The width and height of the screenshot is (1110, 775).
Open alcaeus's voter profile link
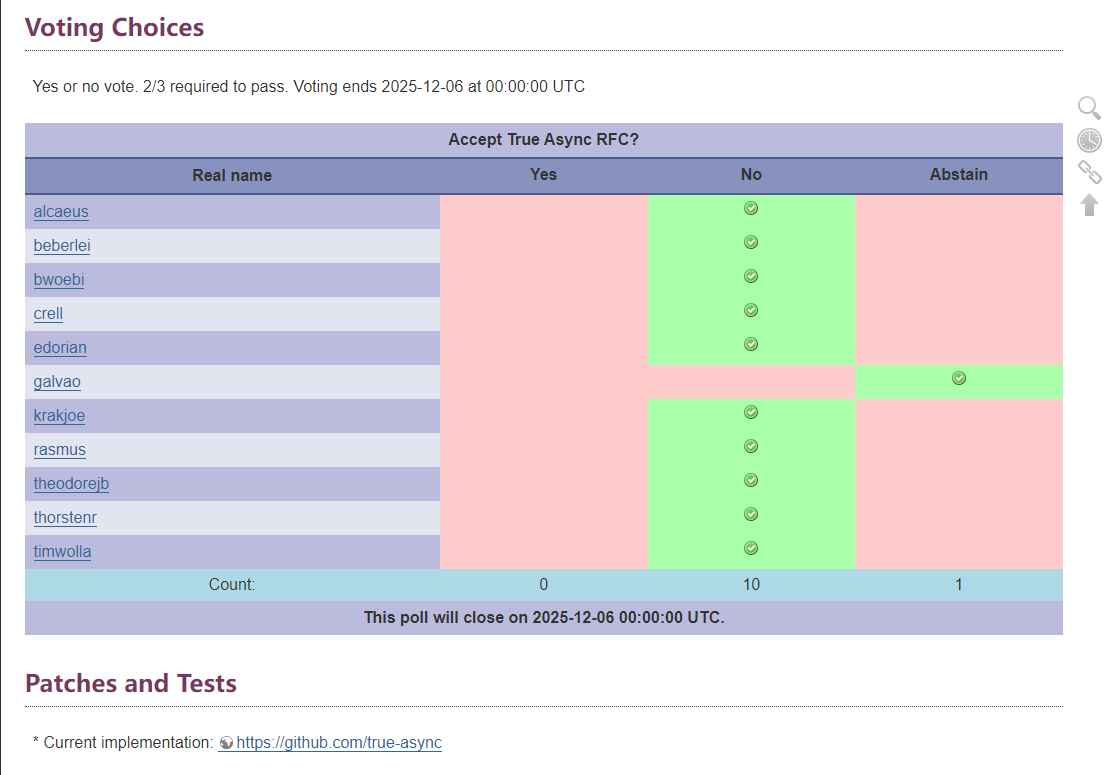pyautogui.click(x=61, y=212)
